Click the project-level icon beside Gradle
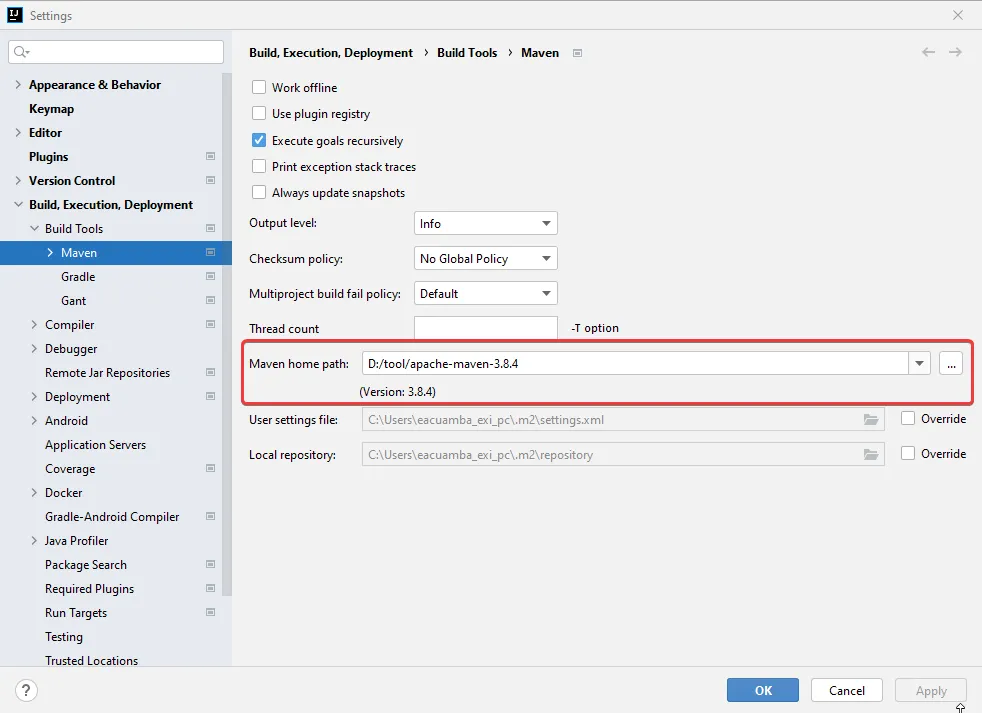Image resolution: width=982 pixels, height=713 pixels. pyautogui.click(x=210, y=276)
